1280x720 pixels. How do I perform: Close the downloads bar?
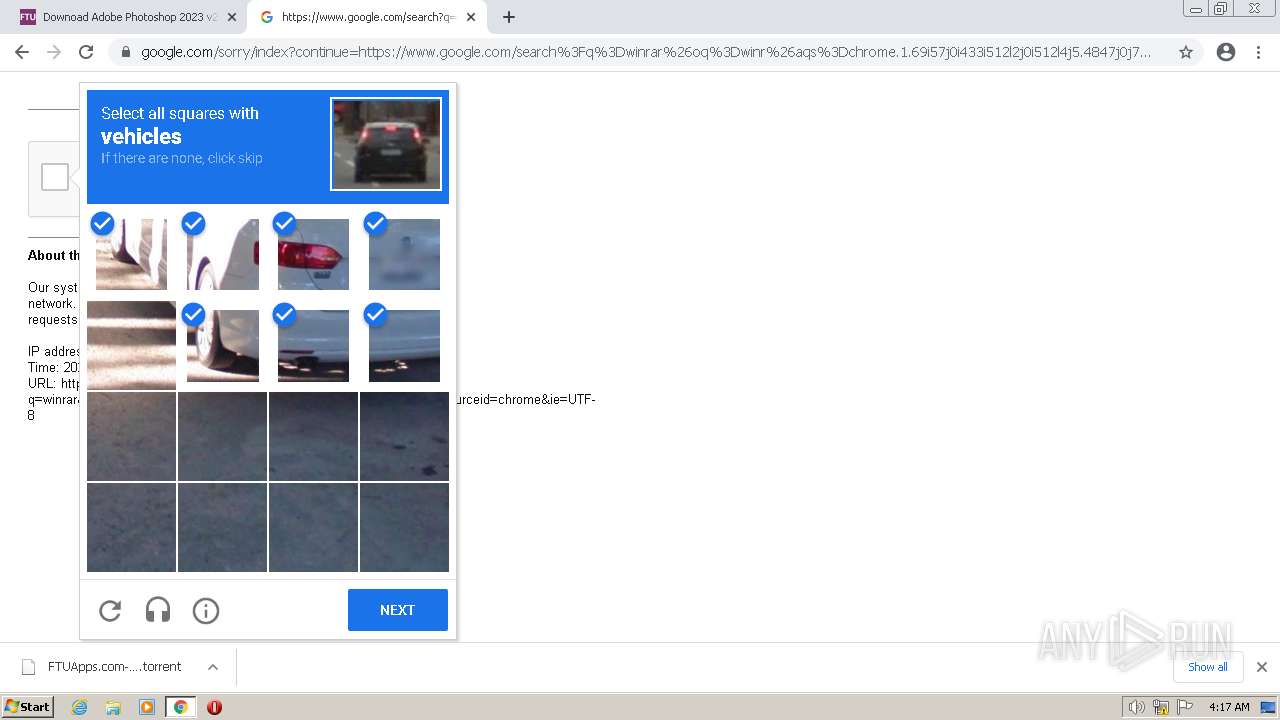click(1261, 667)
